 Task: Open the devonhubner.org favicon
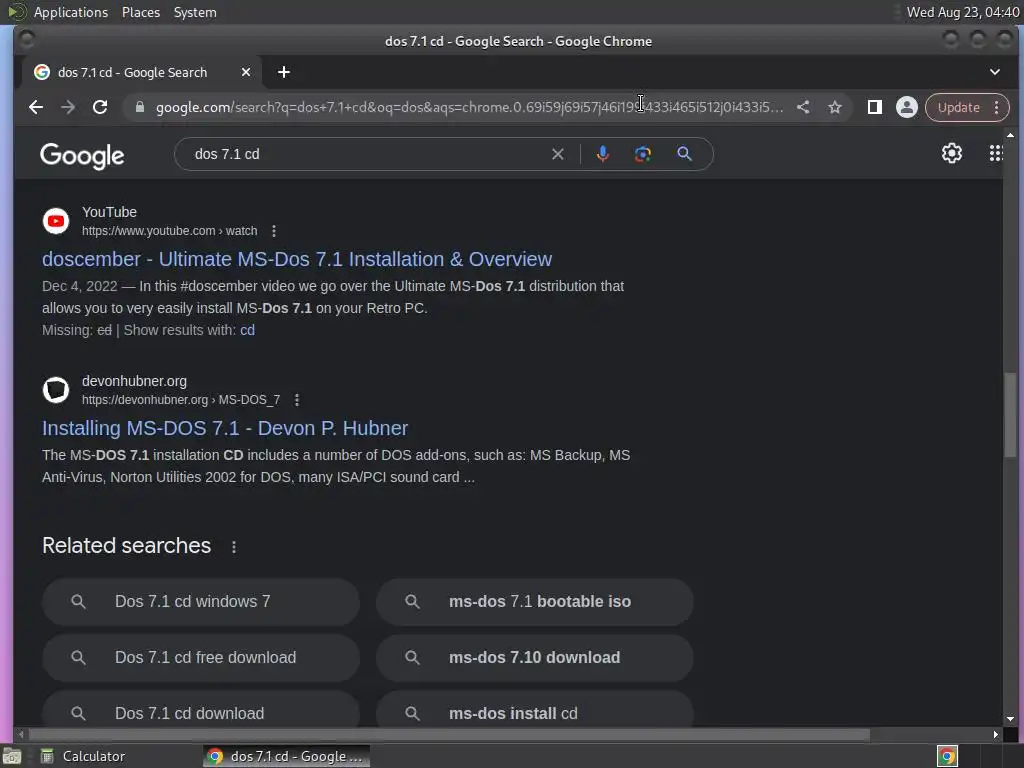[56, 390]
